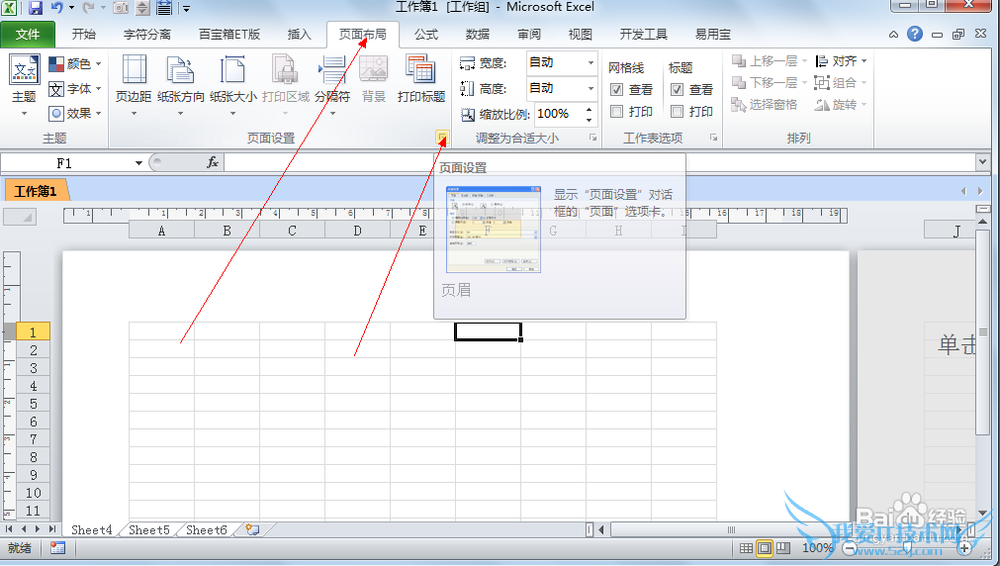The width and height of the screenshot is (1000, 566).
Task: Click the Send Backward (下移一层) icon
Action: pos(739,83)
